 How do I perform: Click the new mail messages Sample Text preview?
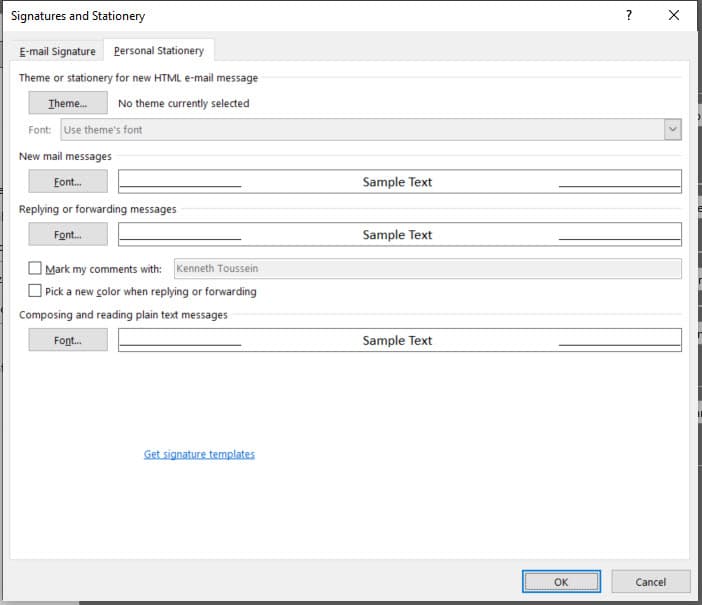click(399, 182)
